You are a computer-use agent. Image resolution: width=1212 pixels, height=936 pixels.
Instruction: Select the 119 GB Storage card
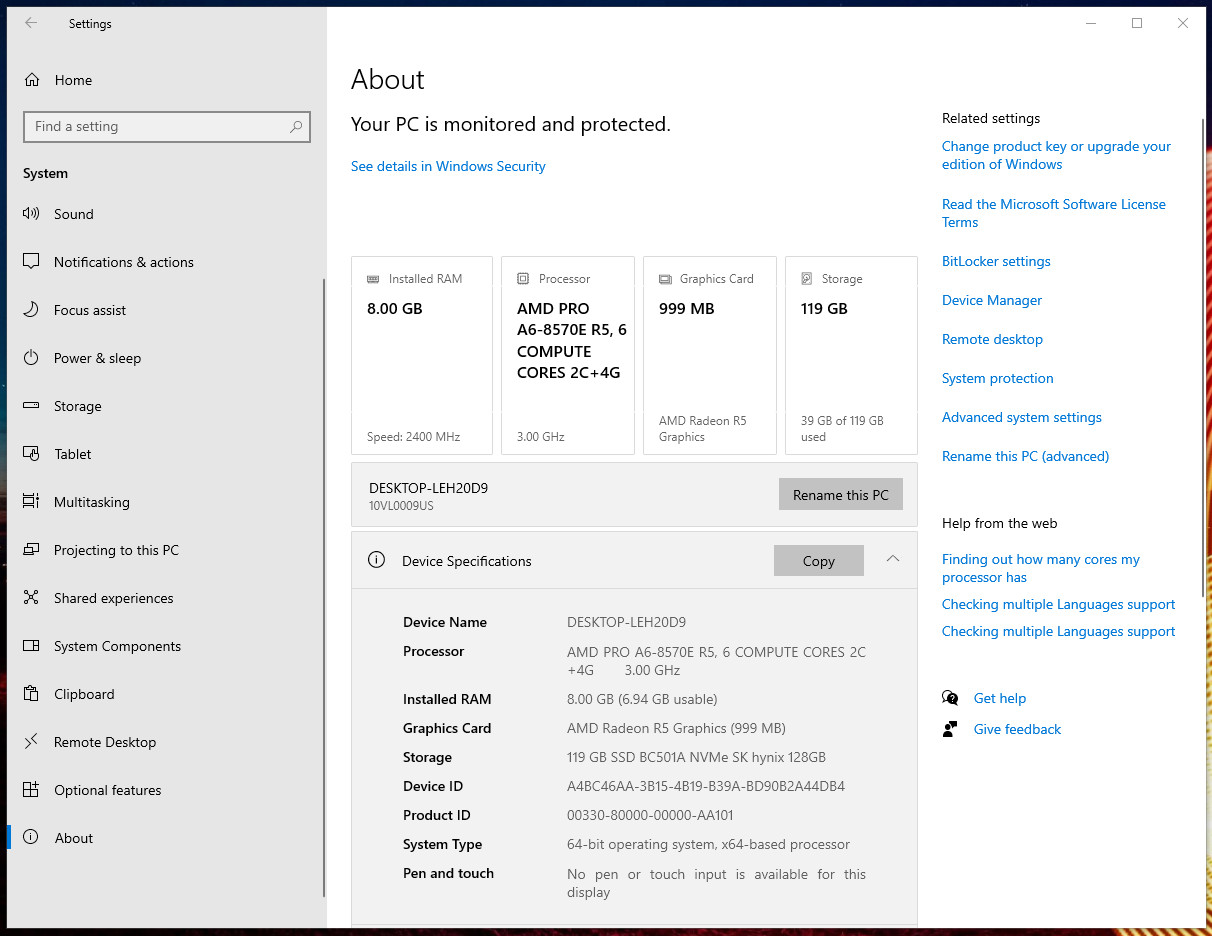(x=851, y=355)
